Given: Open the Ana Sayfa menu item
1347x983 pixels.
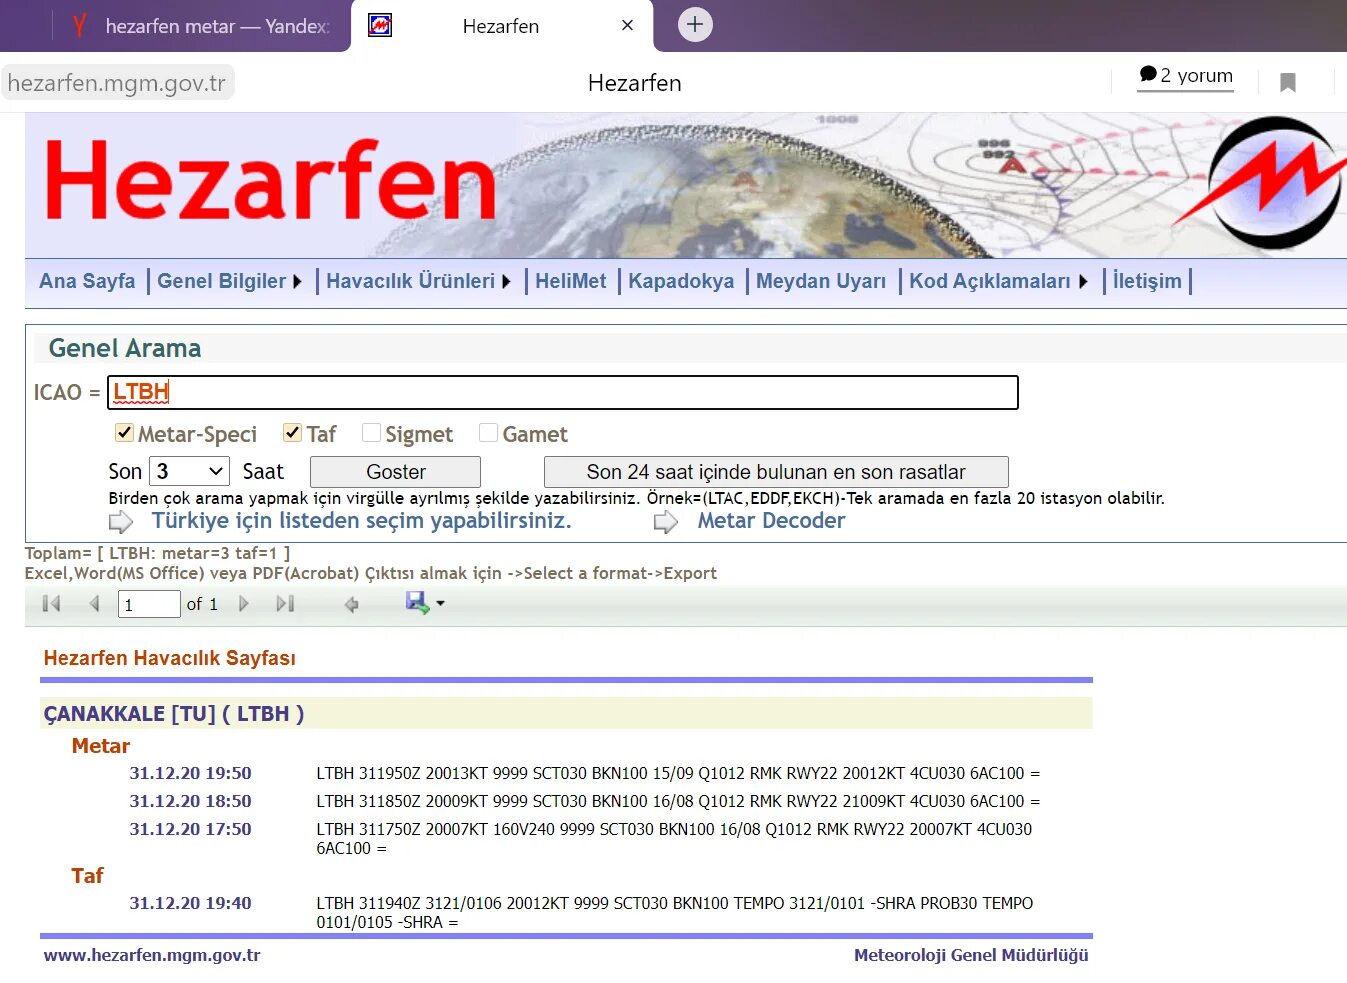Looking at the screenshot, I should 87,281.
